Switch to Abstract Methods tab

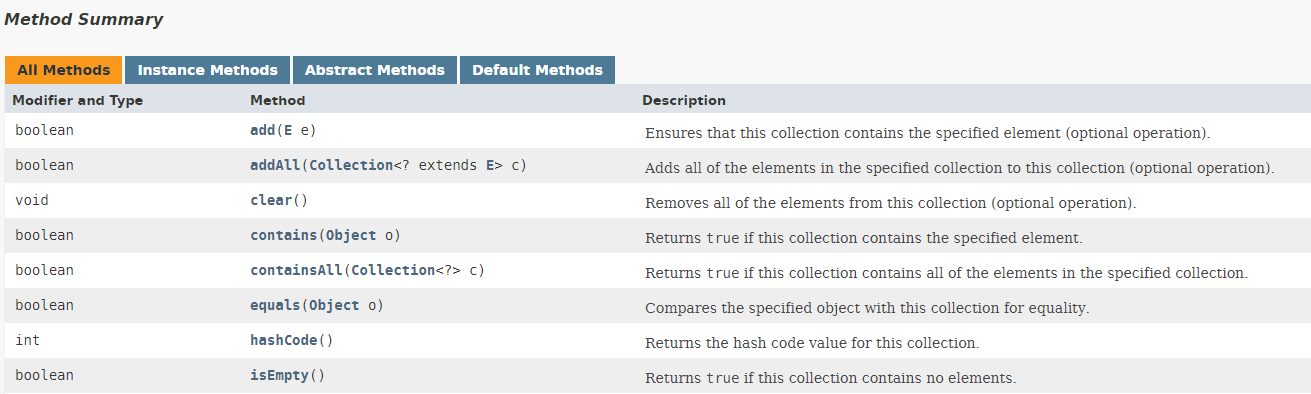point(374,70)
